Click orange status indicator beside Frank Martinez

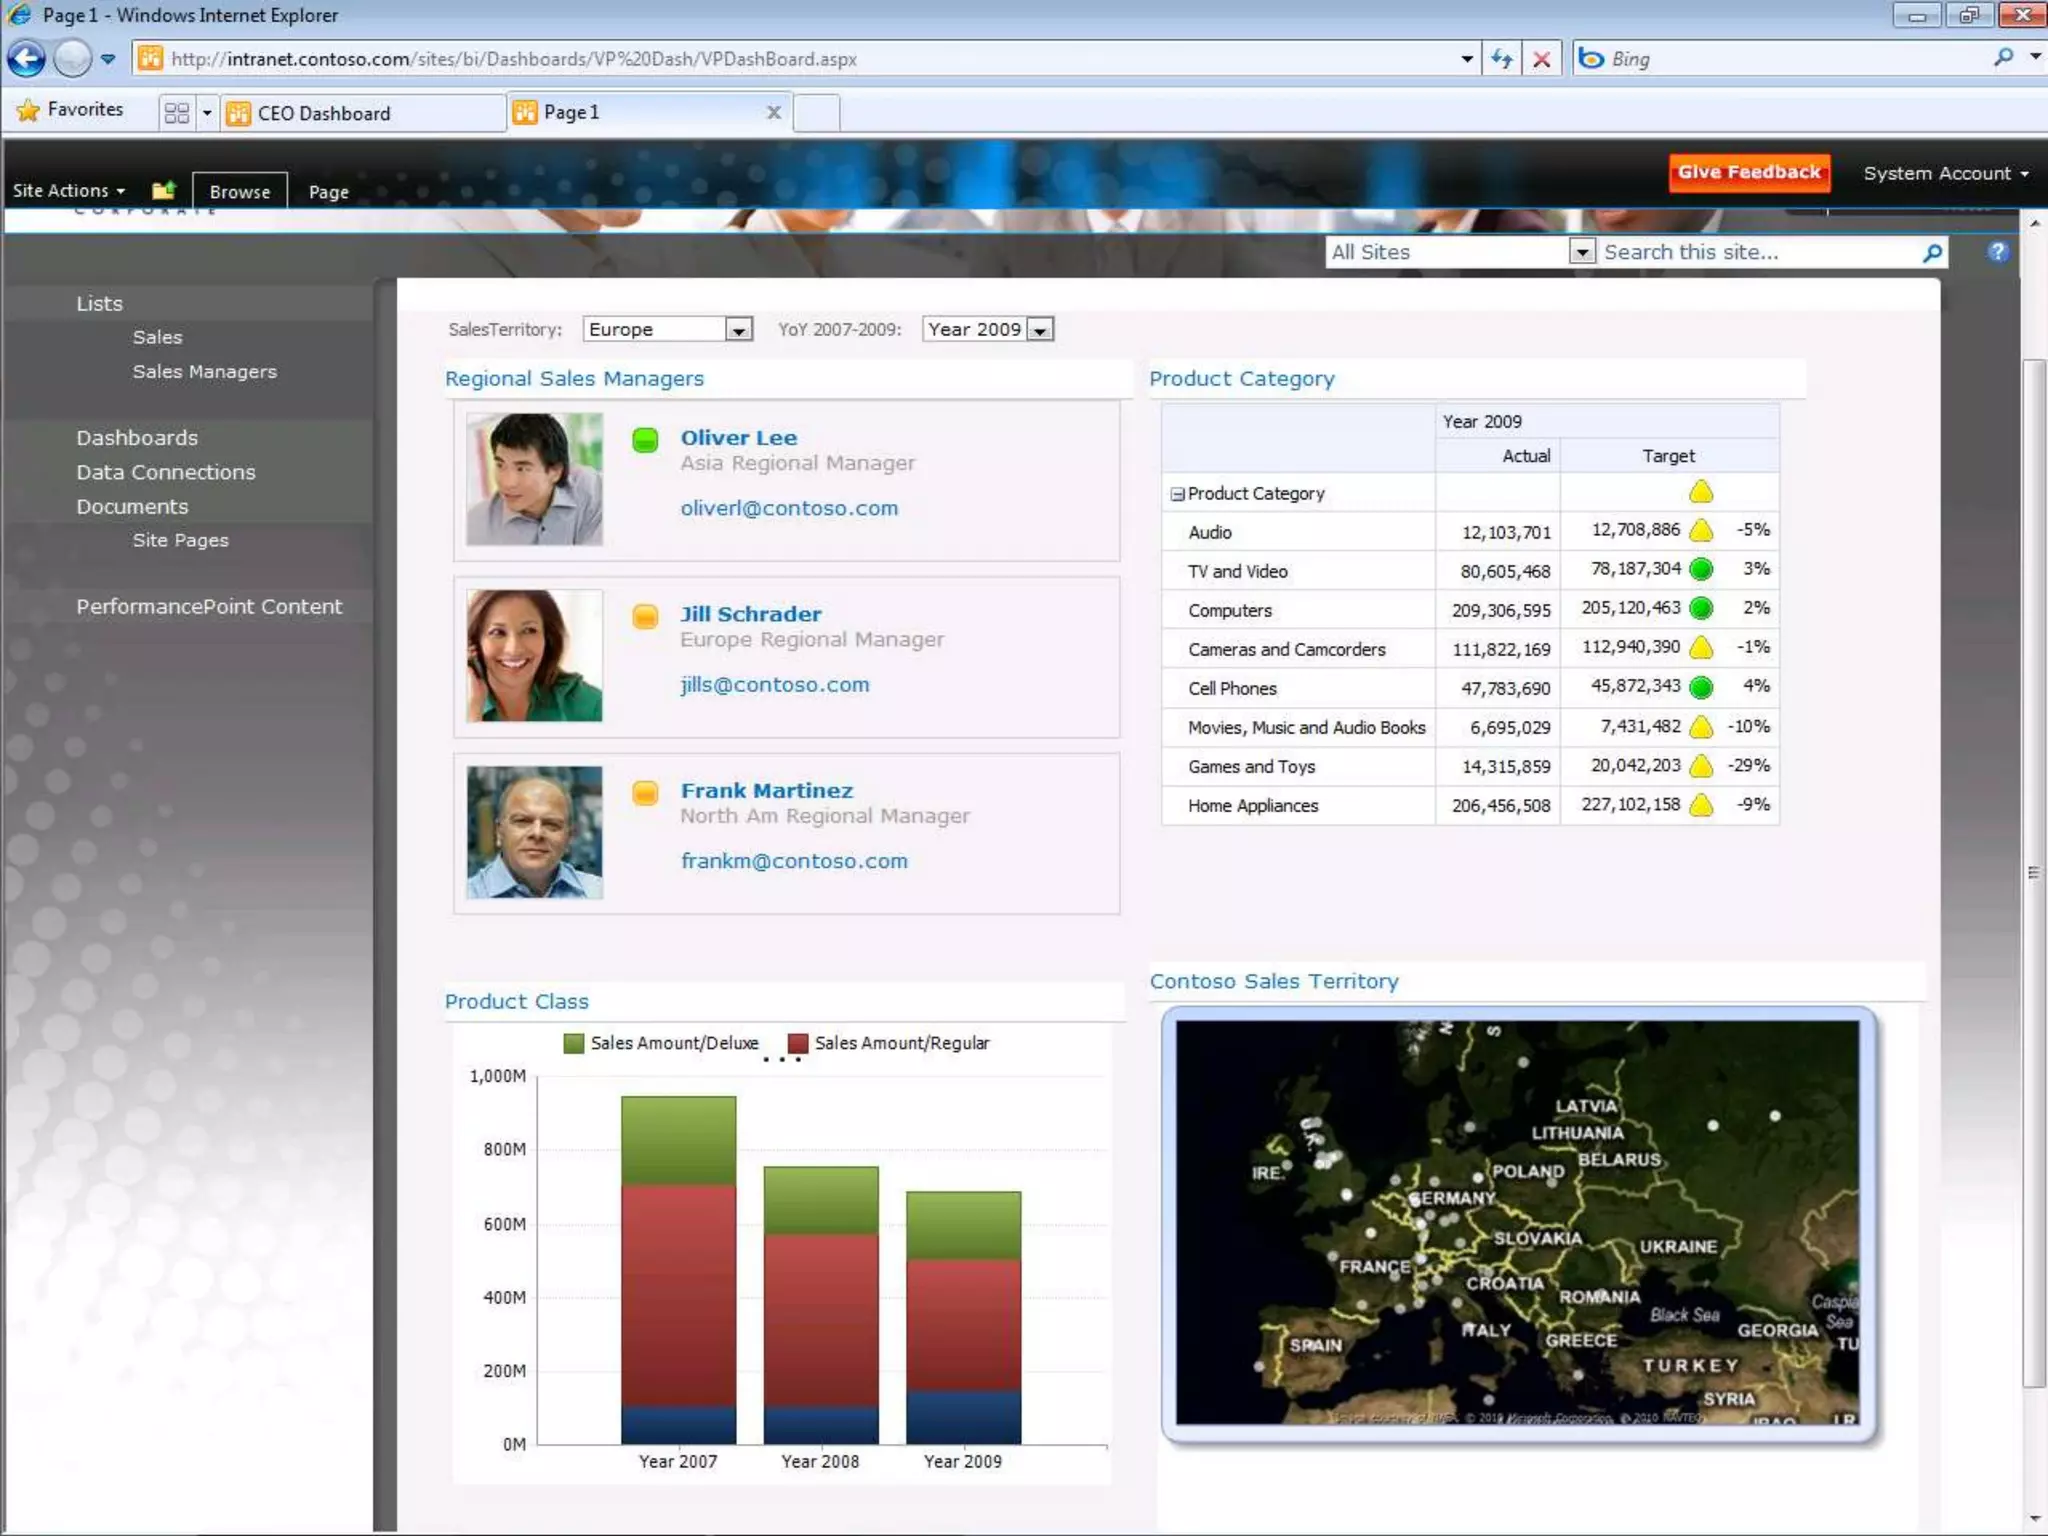[x=645, y=793]
